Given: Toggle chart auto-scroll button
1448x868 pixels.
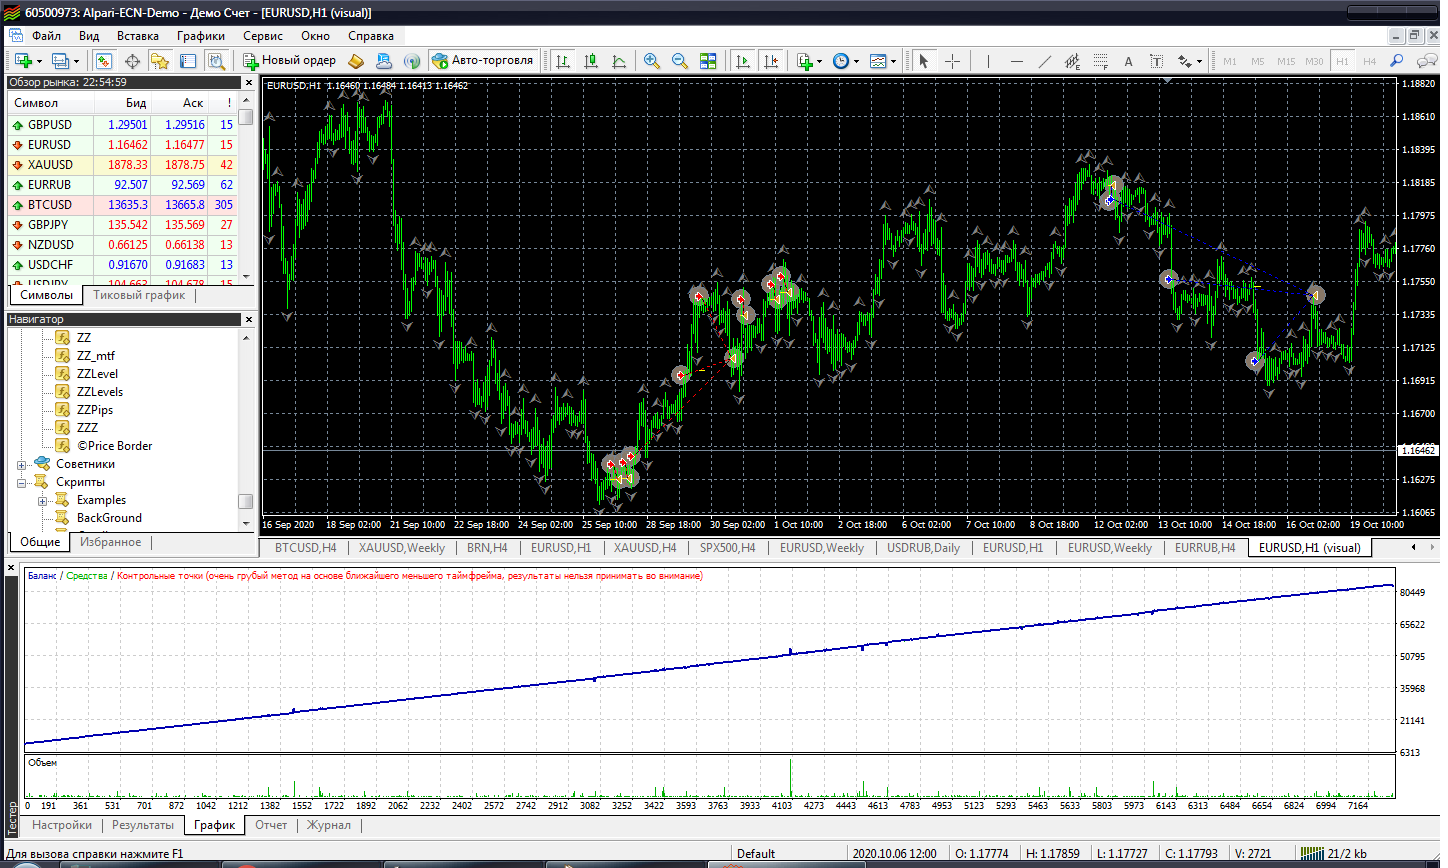Looking at the screenshot, I should coord(742,61).
